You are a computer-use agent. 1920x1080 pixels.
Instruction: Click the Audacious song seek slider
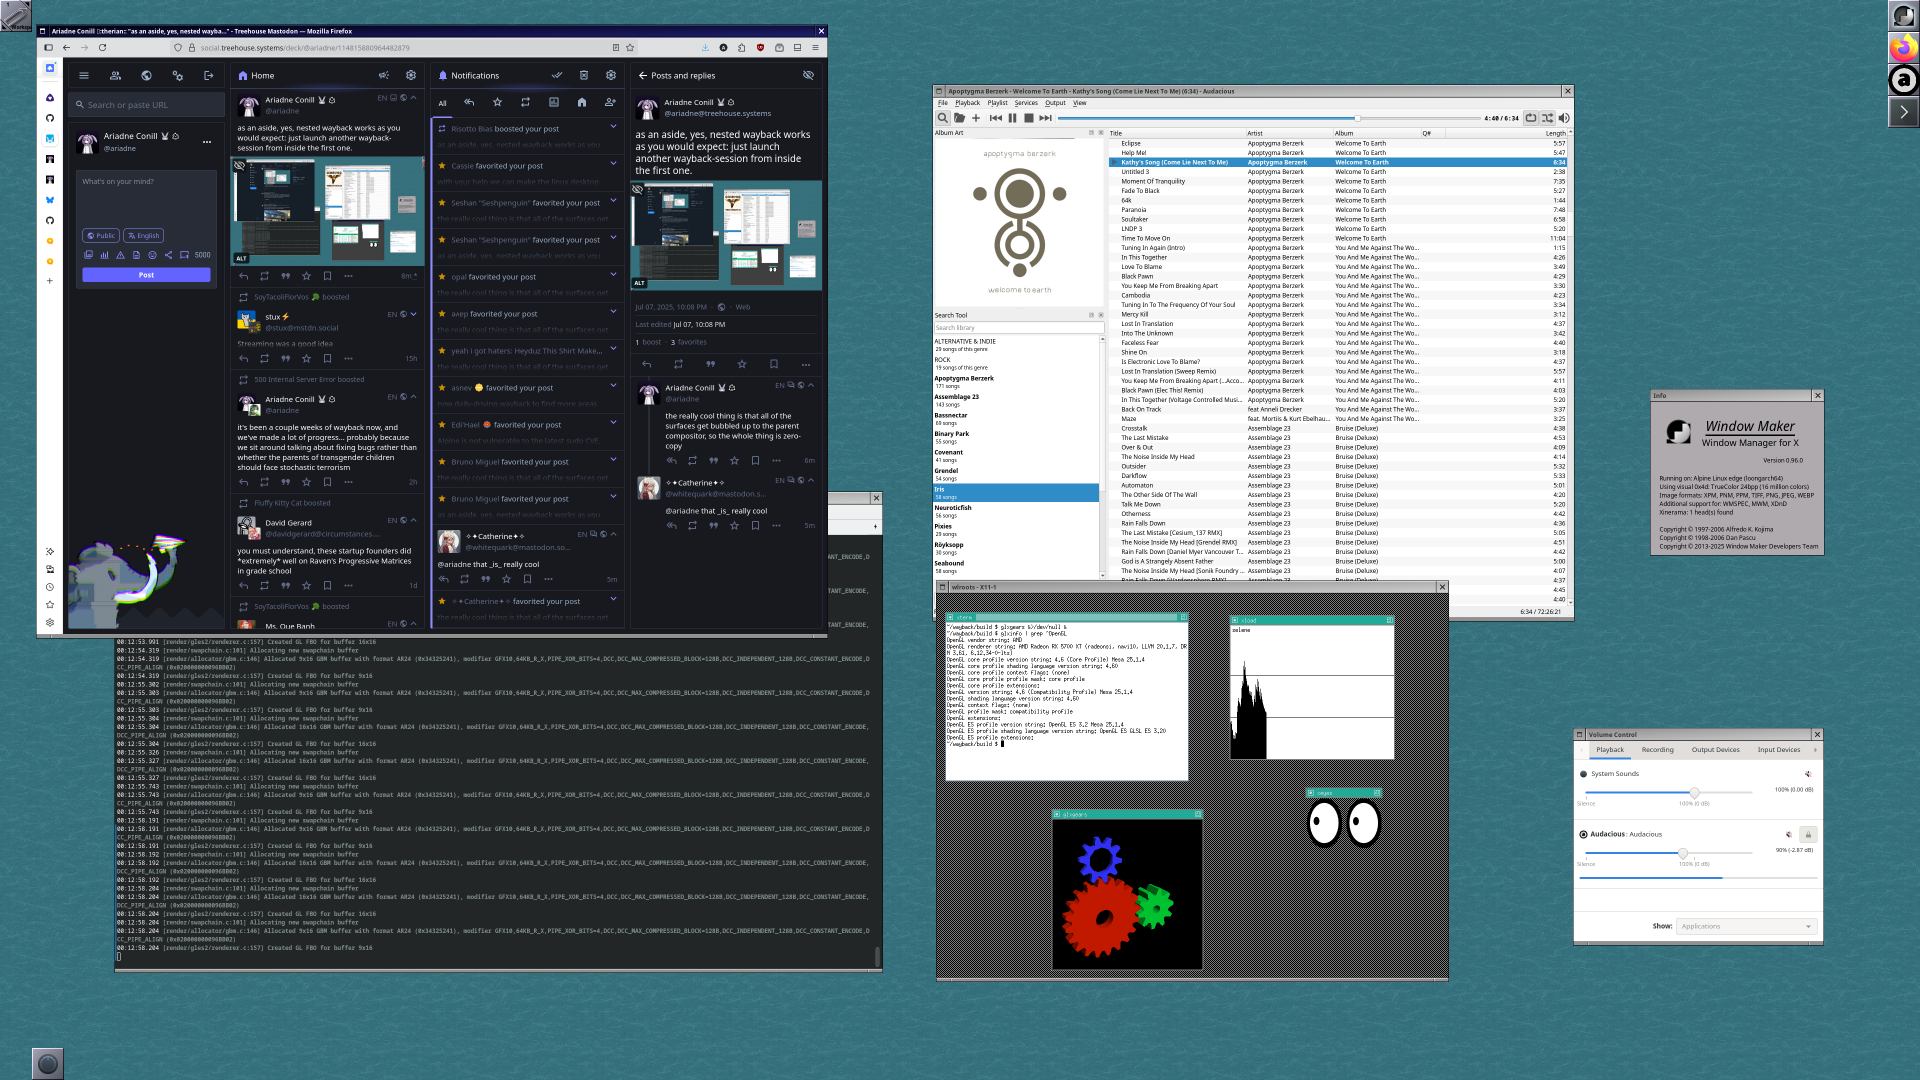[1268, 118]
